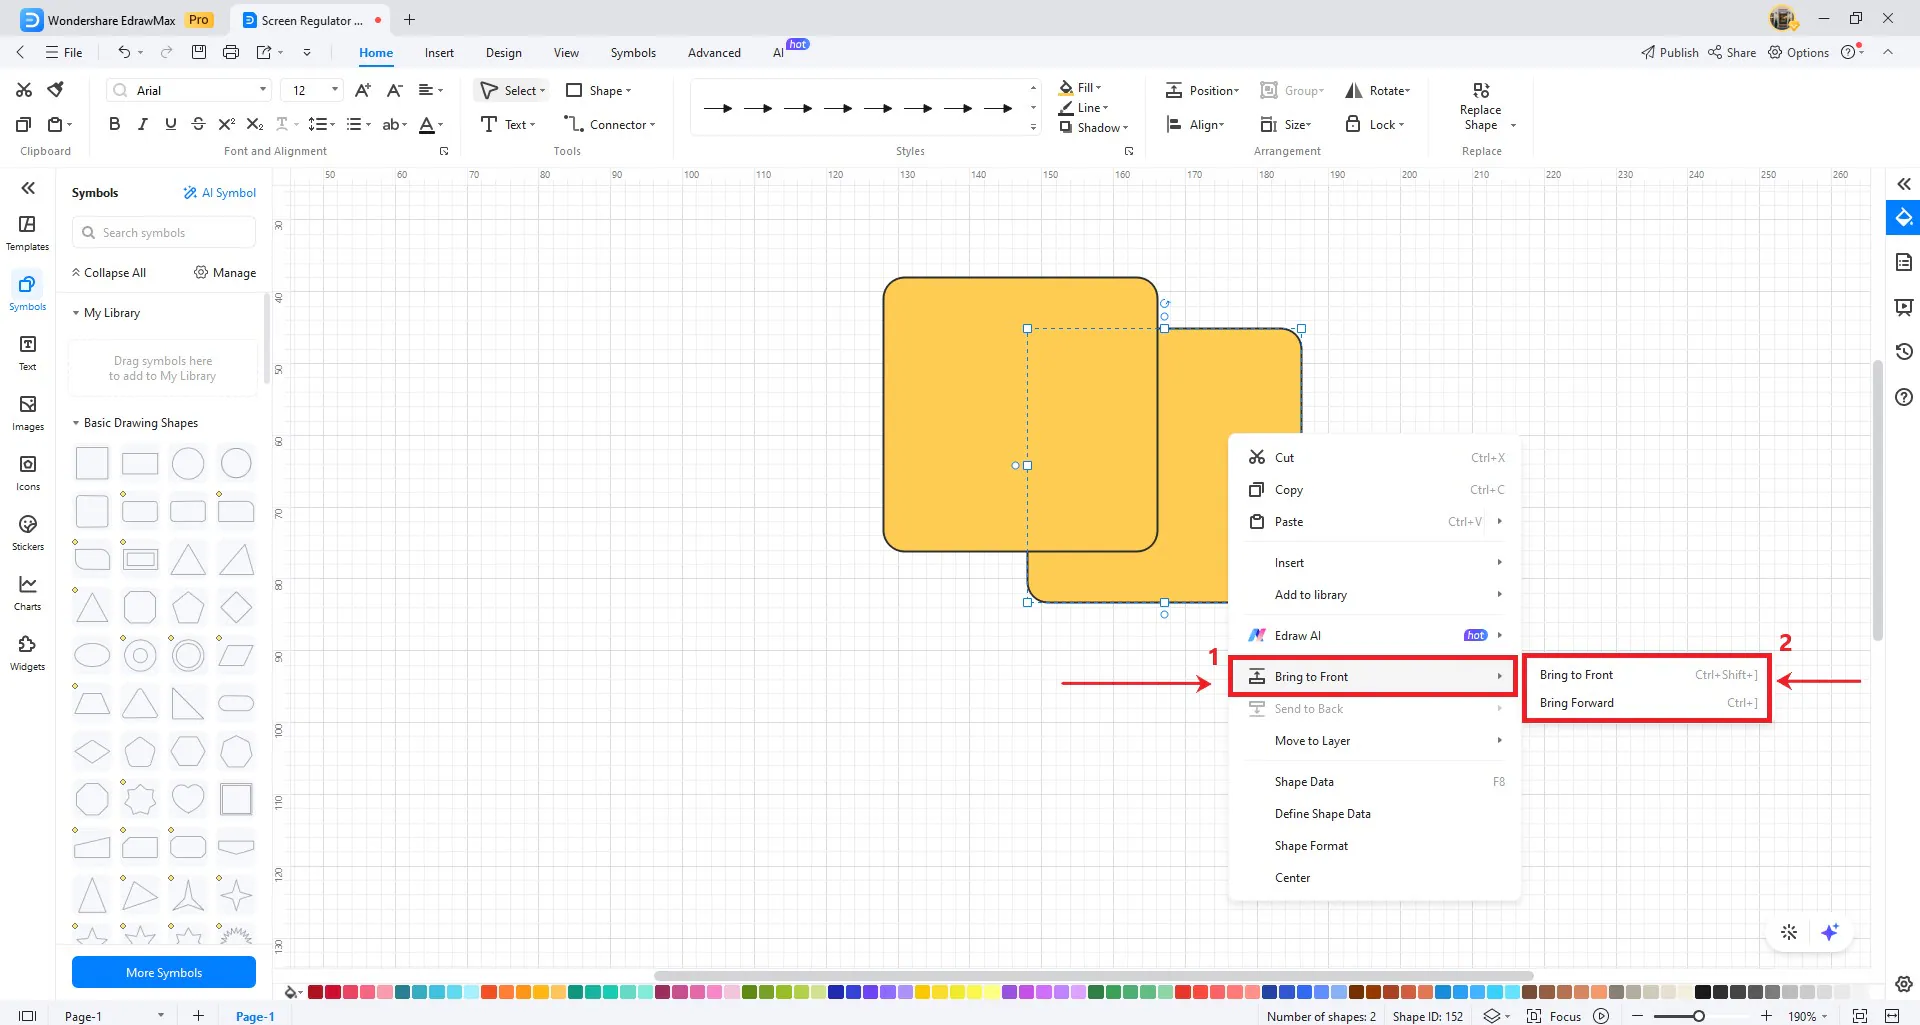Viewport: 1920px width, 1025px height.
Task: Click Collapse All in Symbols panel
Action: pyautogui.click(x=108, y=273)
